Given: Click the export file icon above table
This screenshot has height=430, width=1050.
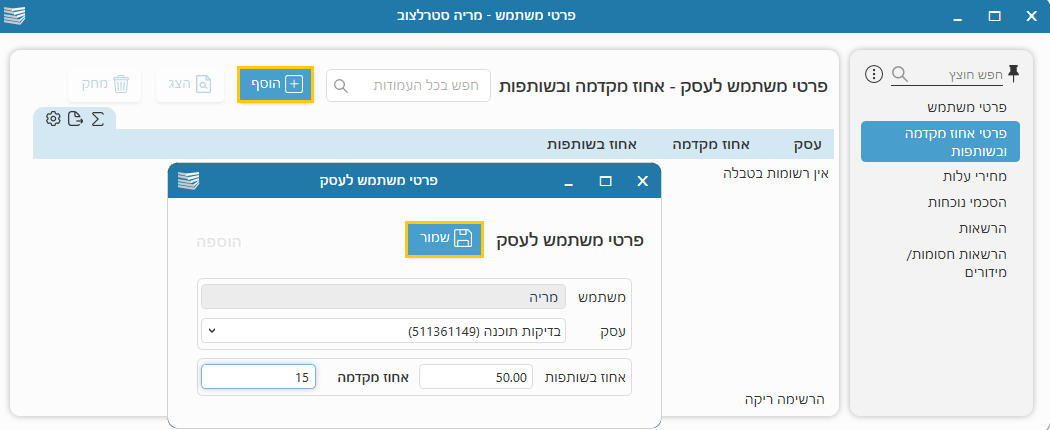Looking at the screenshot, I should coord(75,119).
